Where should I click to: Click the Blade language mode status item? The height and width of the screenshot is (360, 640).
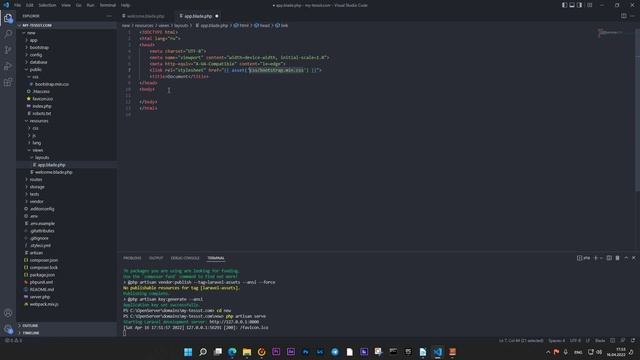click(600, 340)
